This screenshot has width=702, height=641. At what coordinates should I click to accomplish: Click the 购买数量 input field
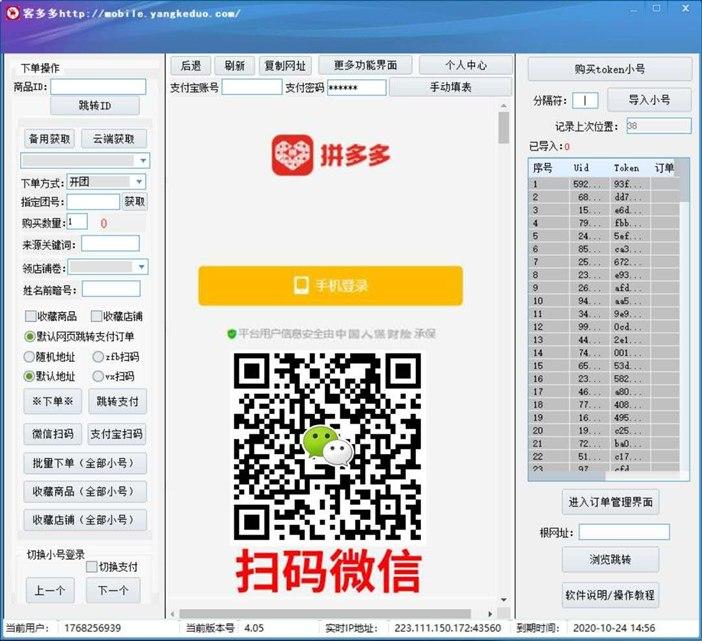pos(77,222)
